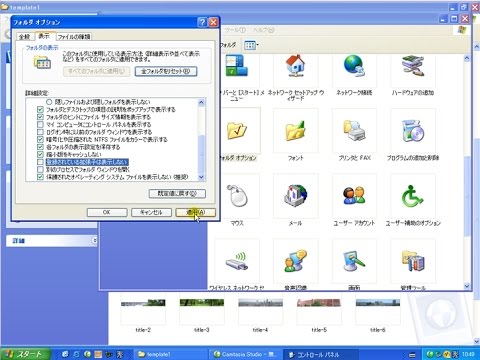
Task: Click the Folders toolbar button
Action: pyautogui.click(x=228, y=45)
